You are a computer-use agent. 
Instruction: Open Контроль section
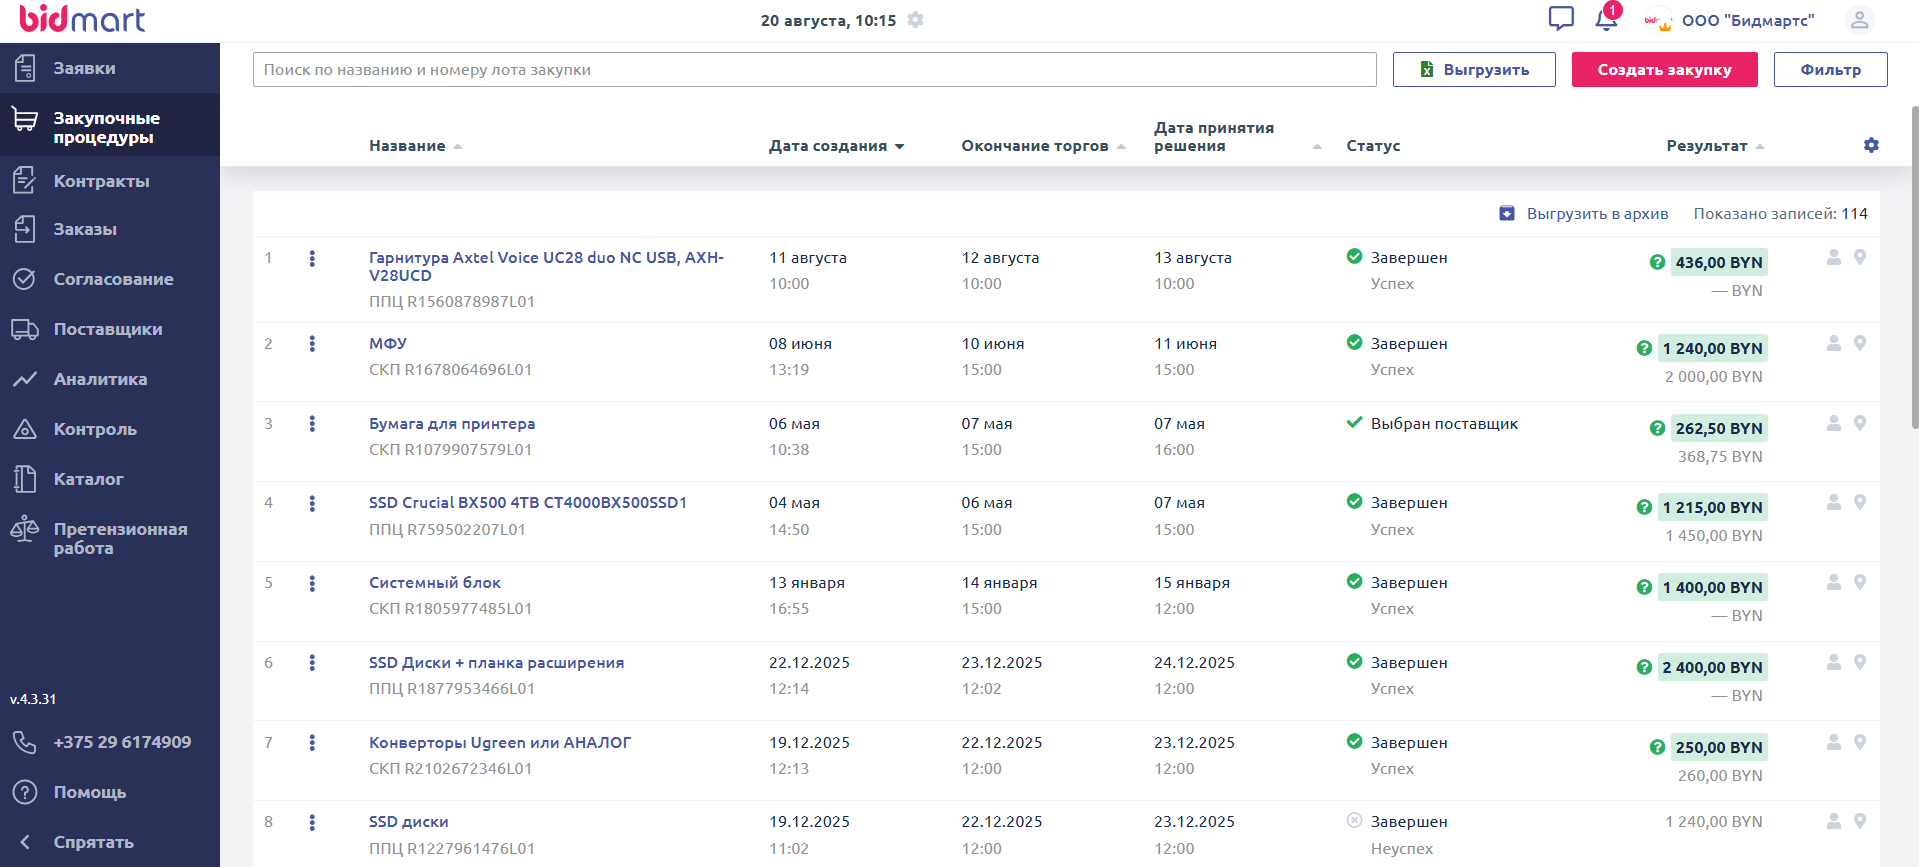110,429
